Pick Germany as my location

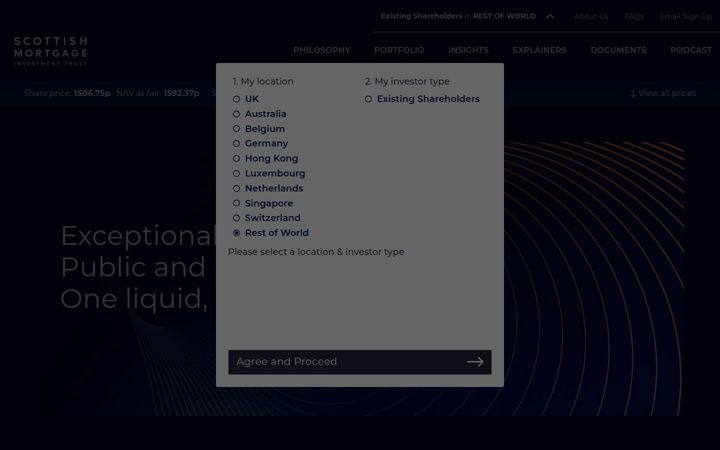(x=236, y=144)
